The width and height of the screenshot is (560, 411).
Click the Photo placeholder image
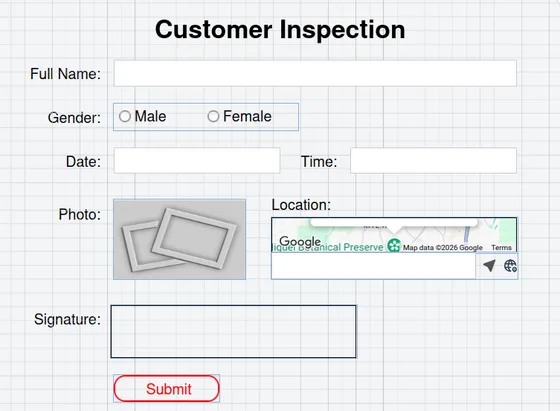click(180, 239)
